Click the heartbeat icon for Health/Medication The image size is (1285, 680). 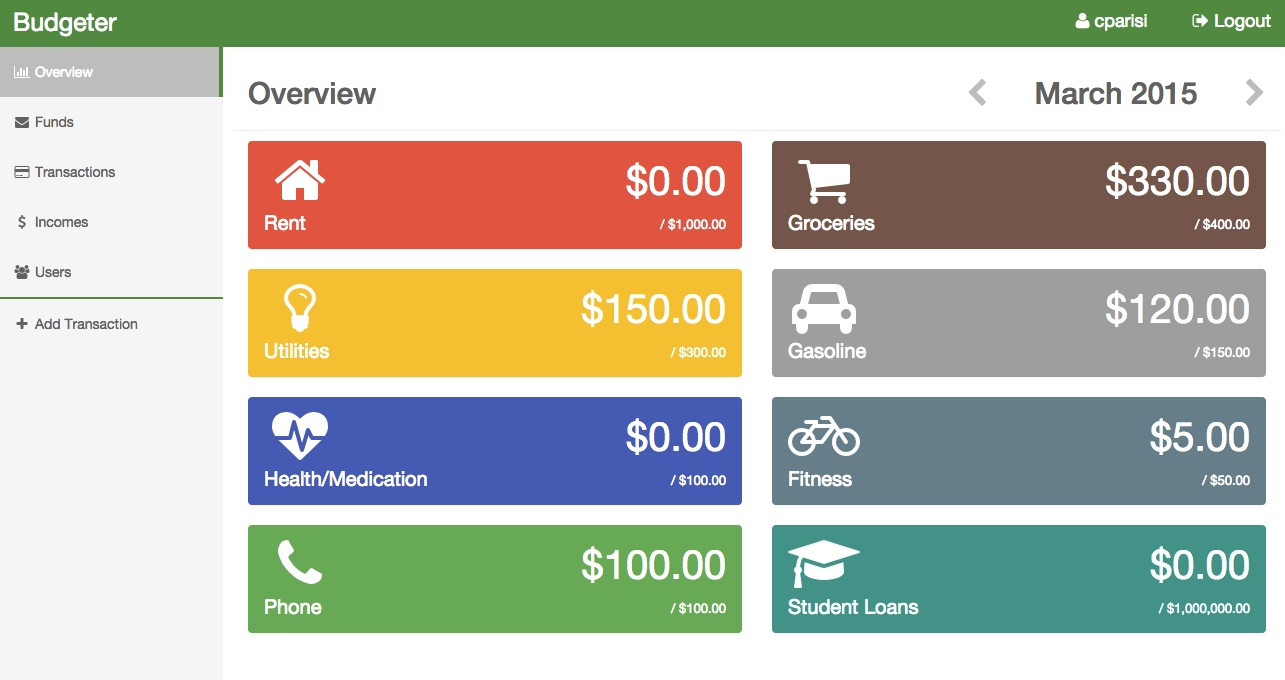300,436
